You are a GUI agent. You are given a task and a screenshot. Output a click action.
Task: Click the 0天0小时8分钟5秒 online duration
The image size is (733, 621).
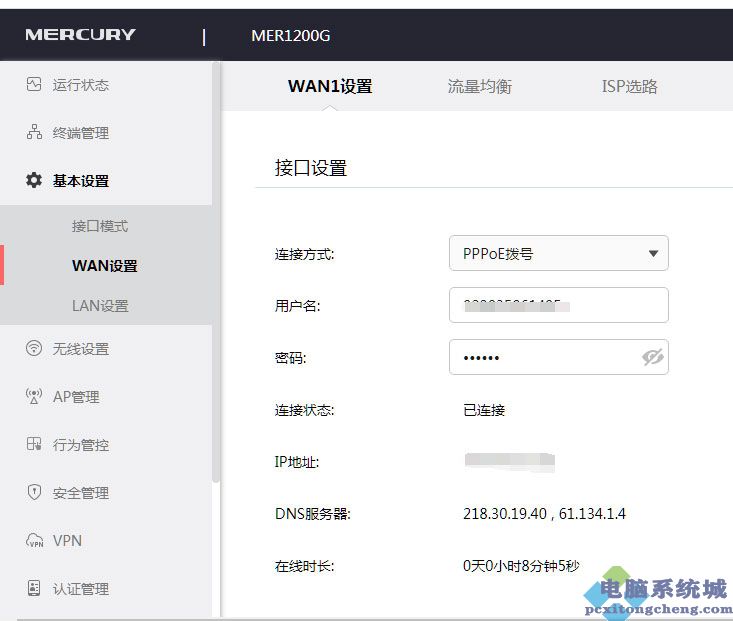coord(521,566)
